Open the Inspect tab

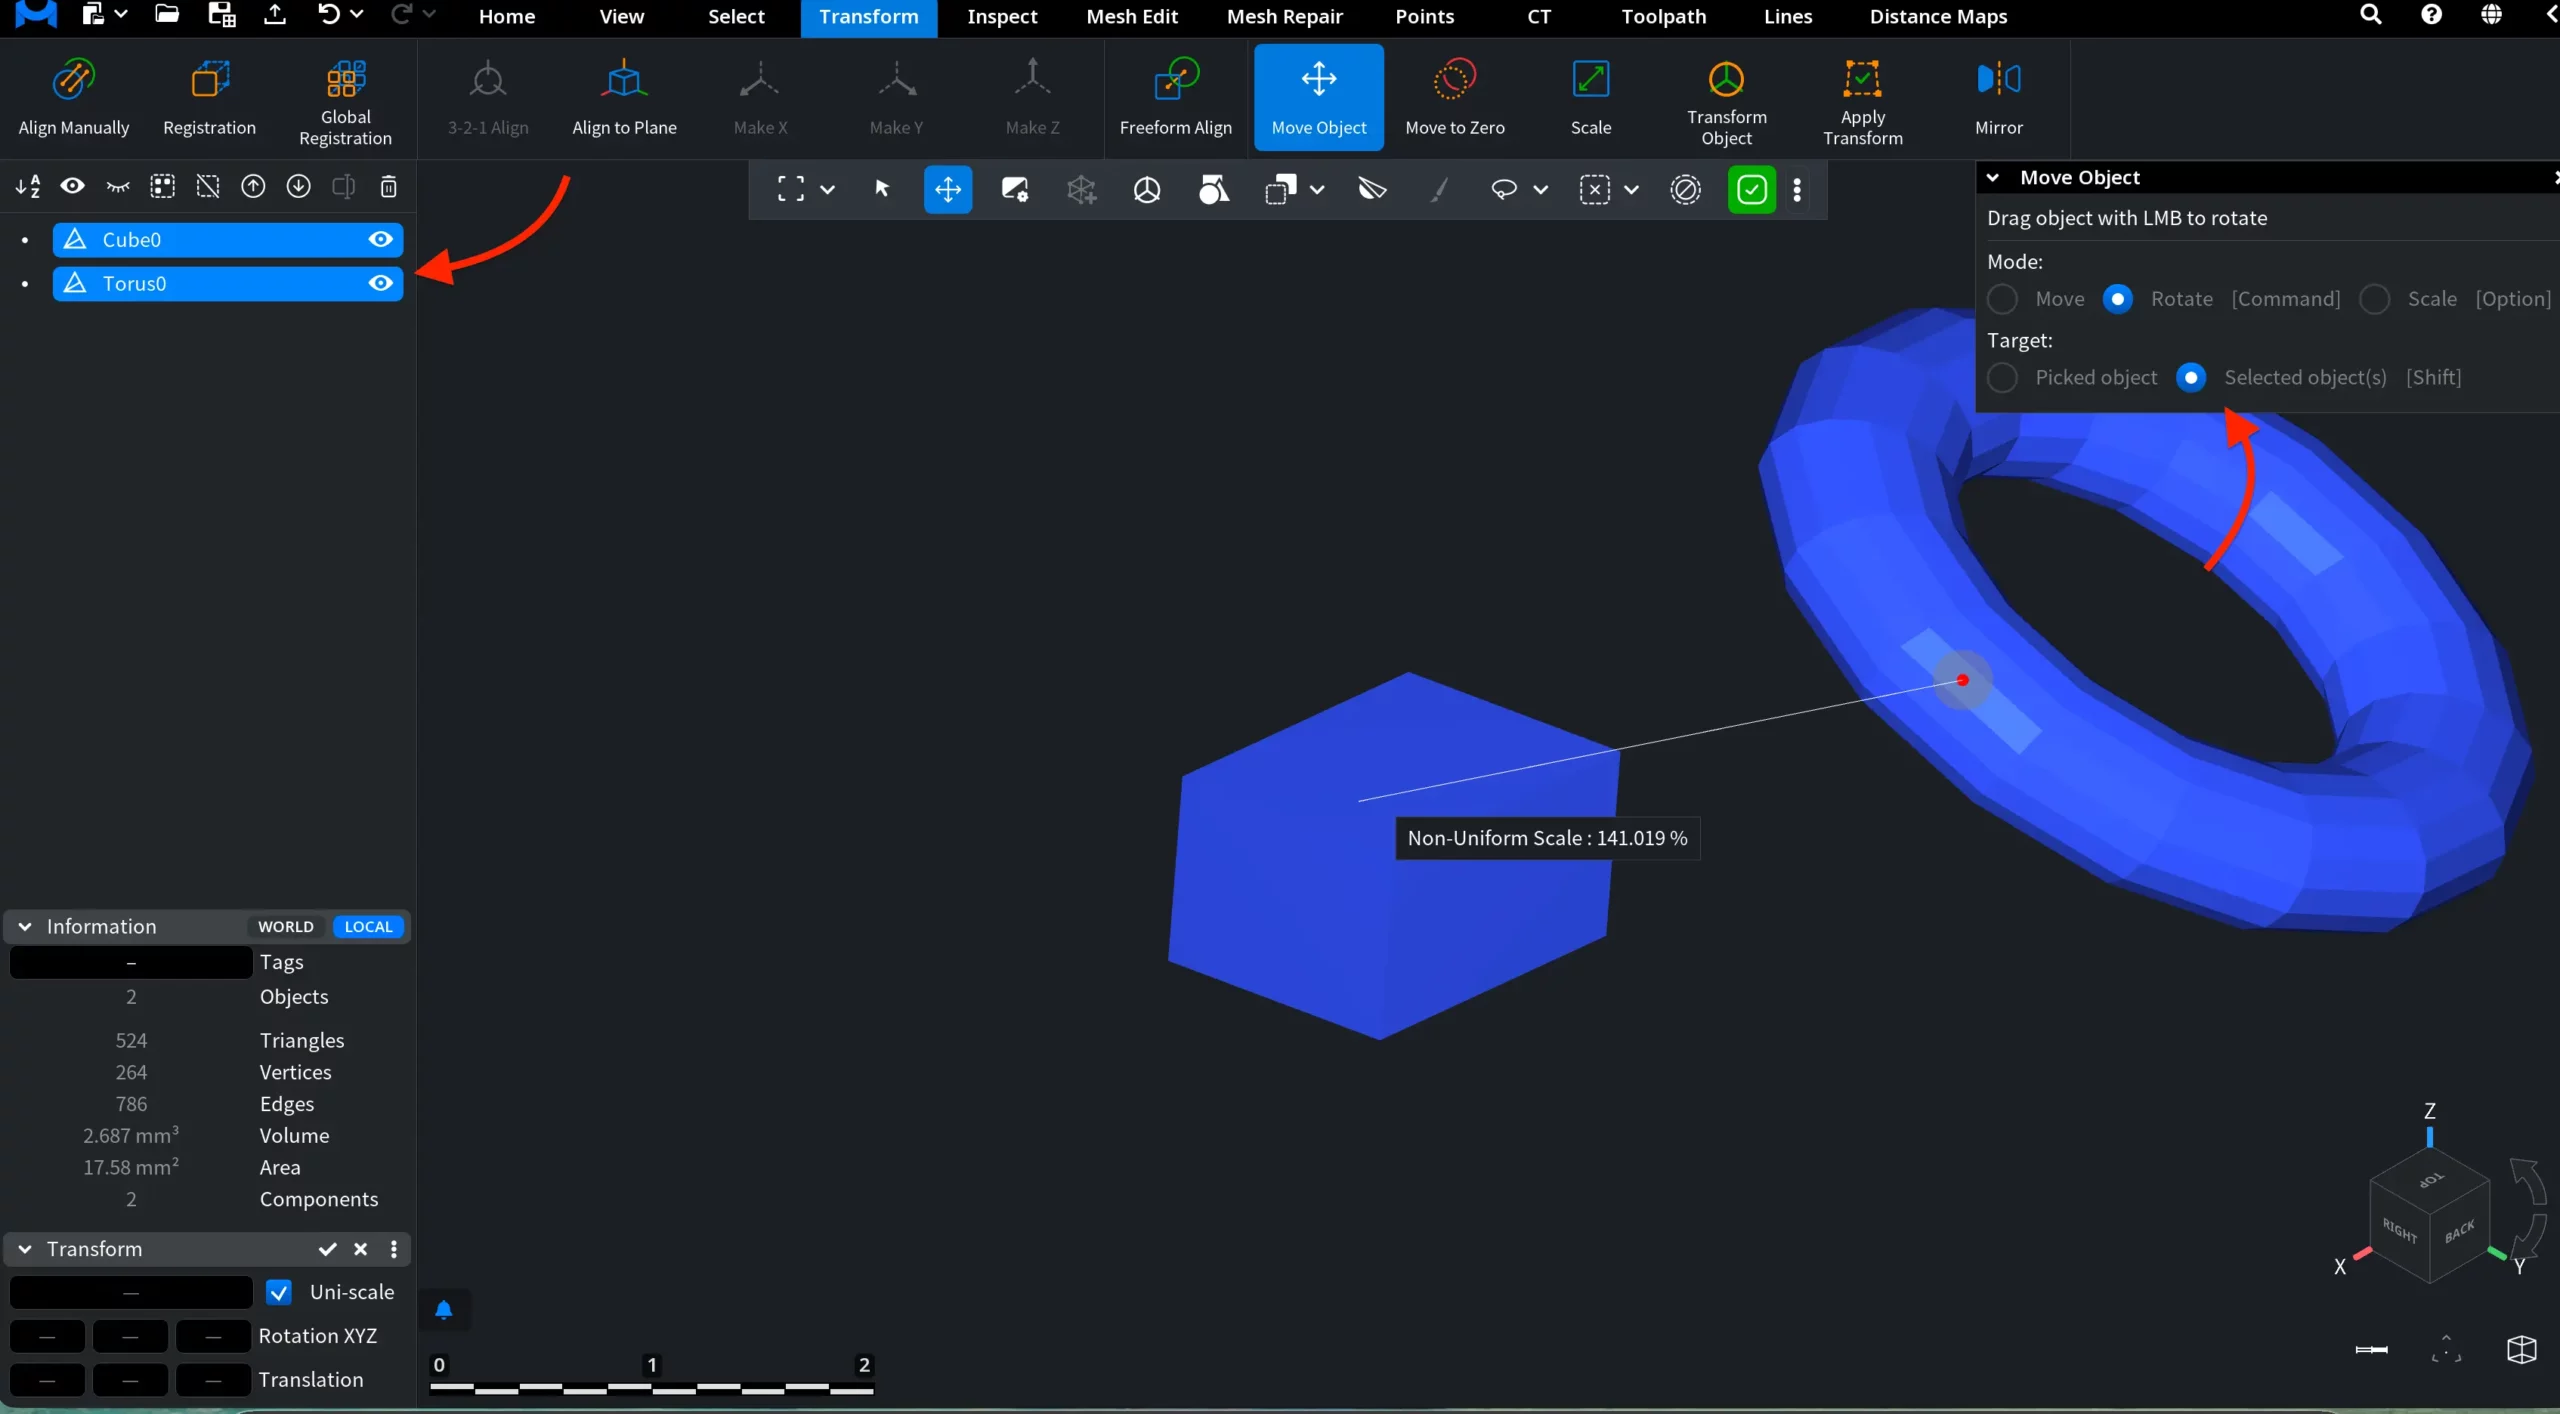1002,17
